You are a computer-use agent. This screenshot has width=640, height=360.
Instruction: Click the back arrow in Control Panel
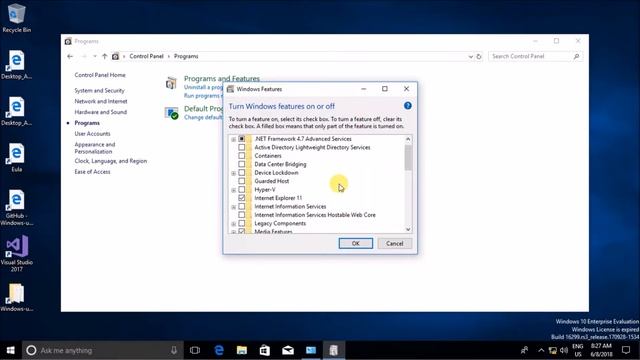pos(70,56)
